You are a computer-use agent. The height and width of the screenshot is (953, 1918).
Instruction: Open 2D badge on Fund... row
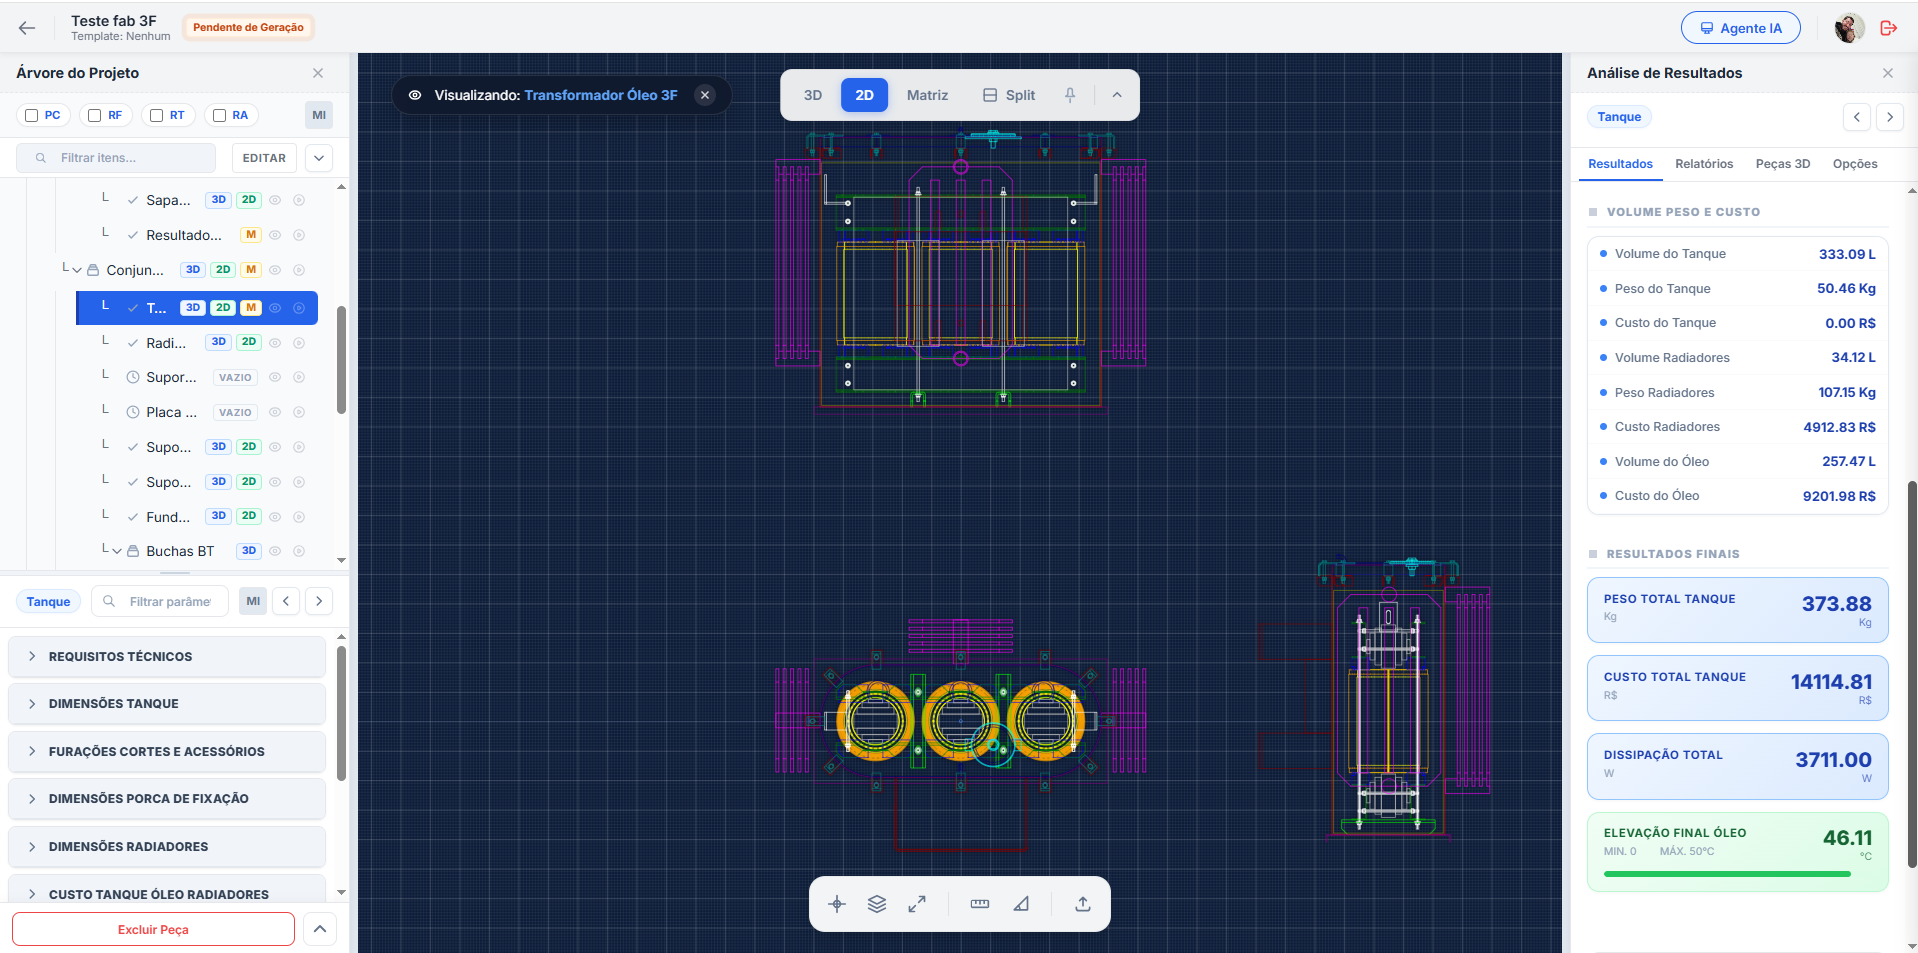[x=249, y=516]
